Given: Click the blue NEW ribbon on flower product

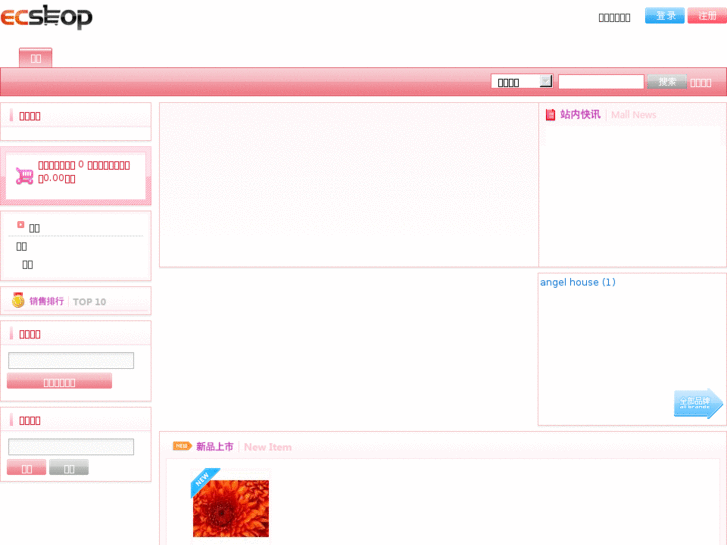Looking at the screenshot, I should pos(203,480).
